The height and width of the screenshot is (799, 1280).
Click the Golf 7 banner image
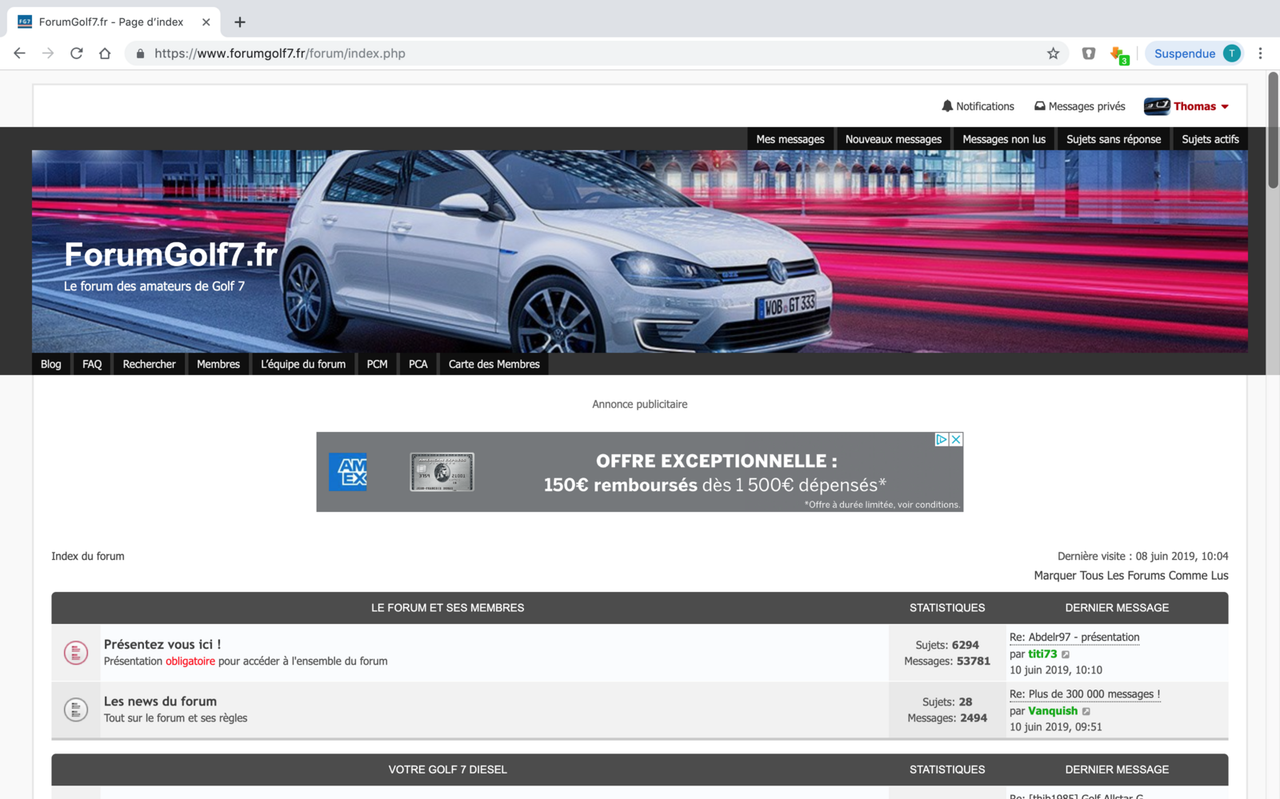tap(640, 251)
